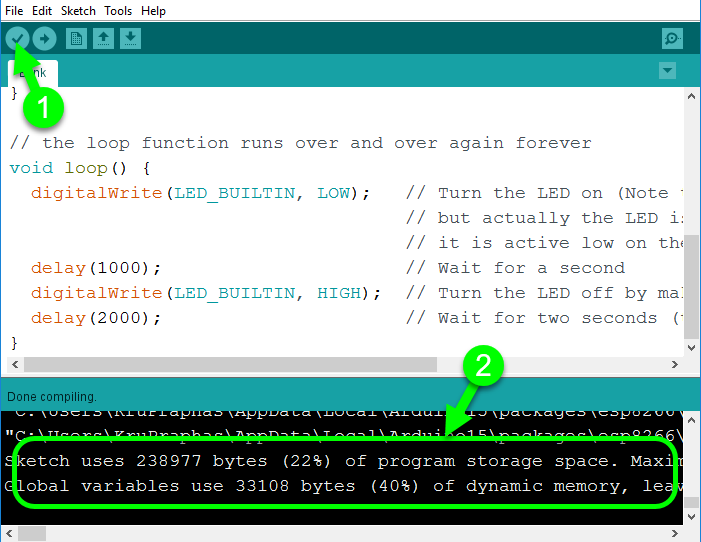This screenshot has height=542, width=701.
Task: Click the console horizontal scrollbar thumb
Action: [32, 534]
